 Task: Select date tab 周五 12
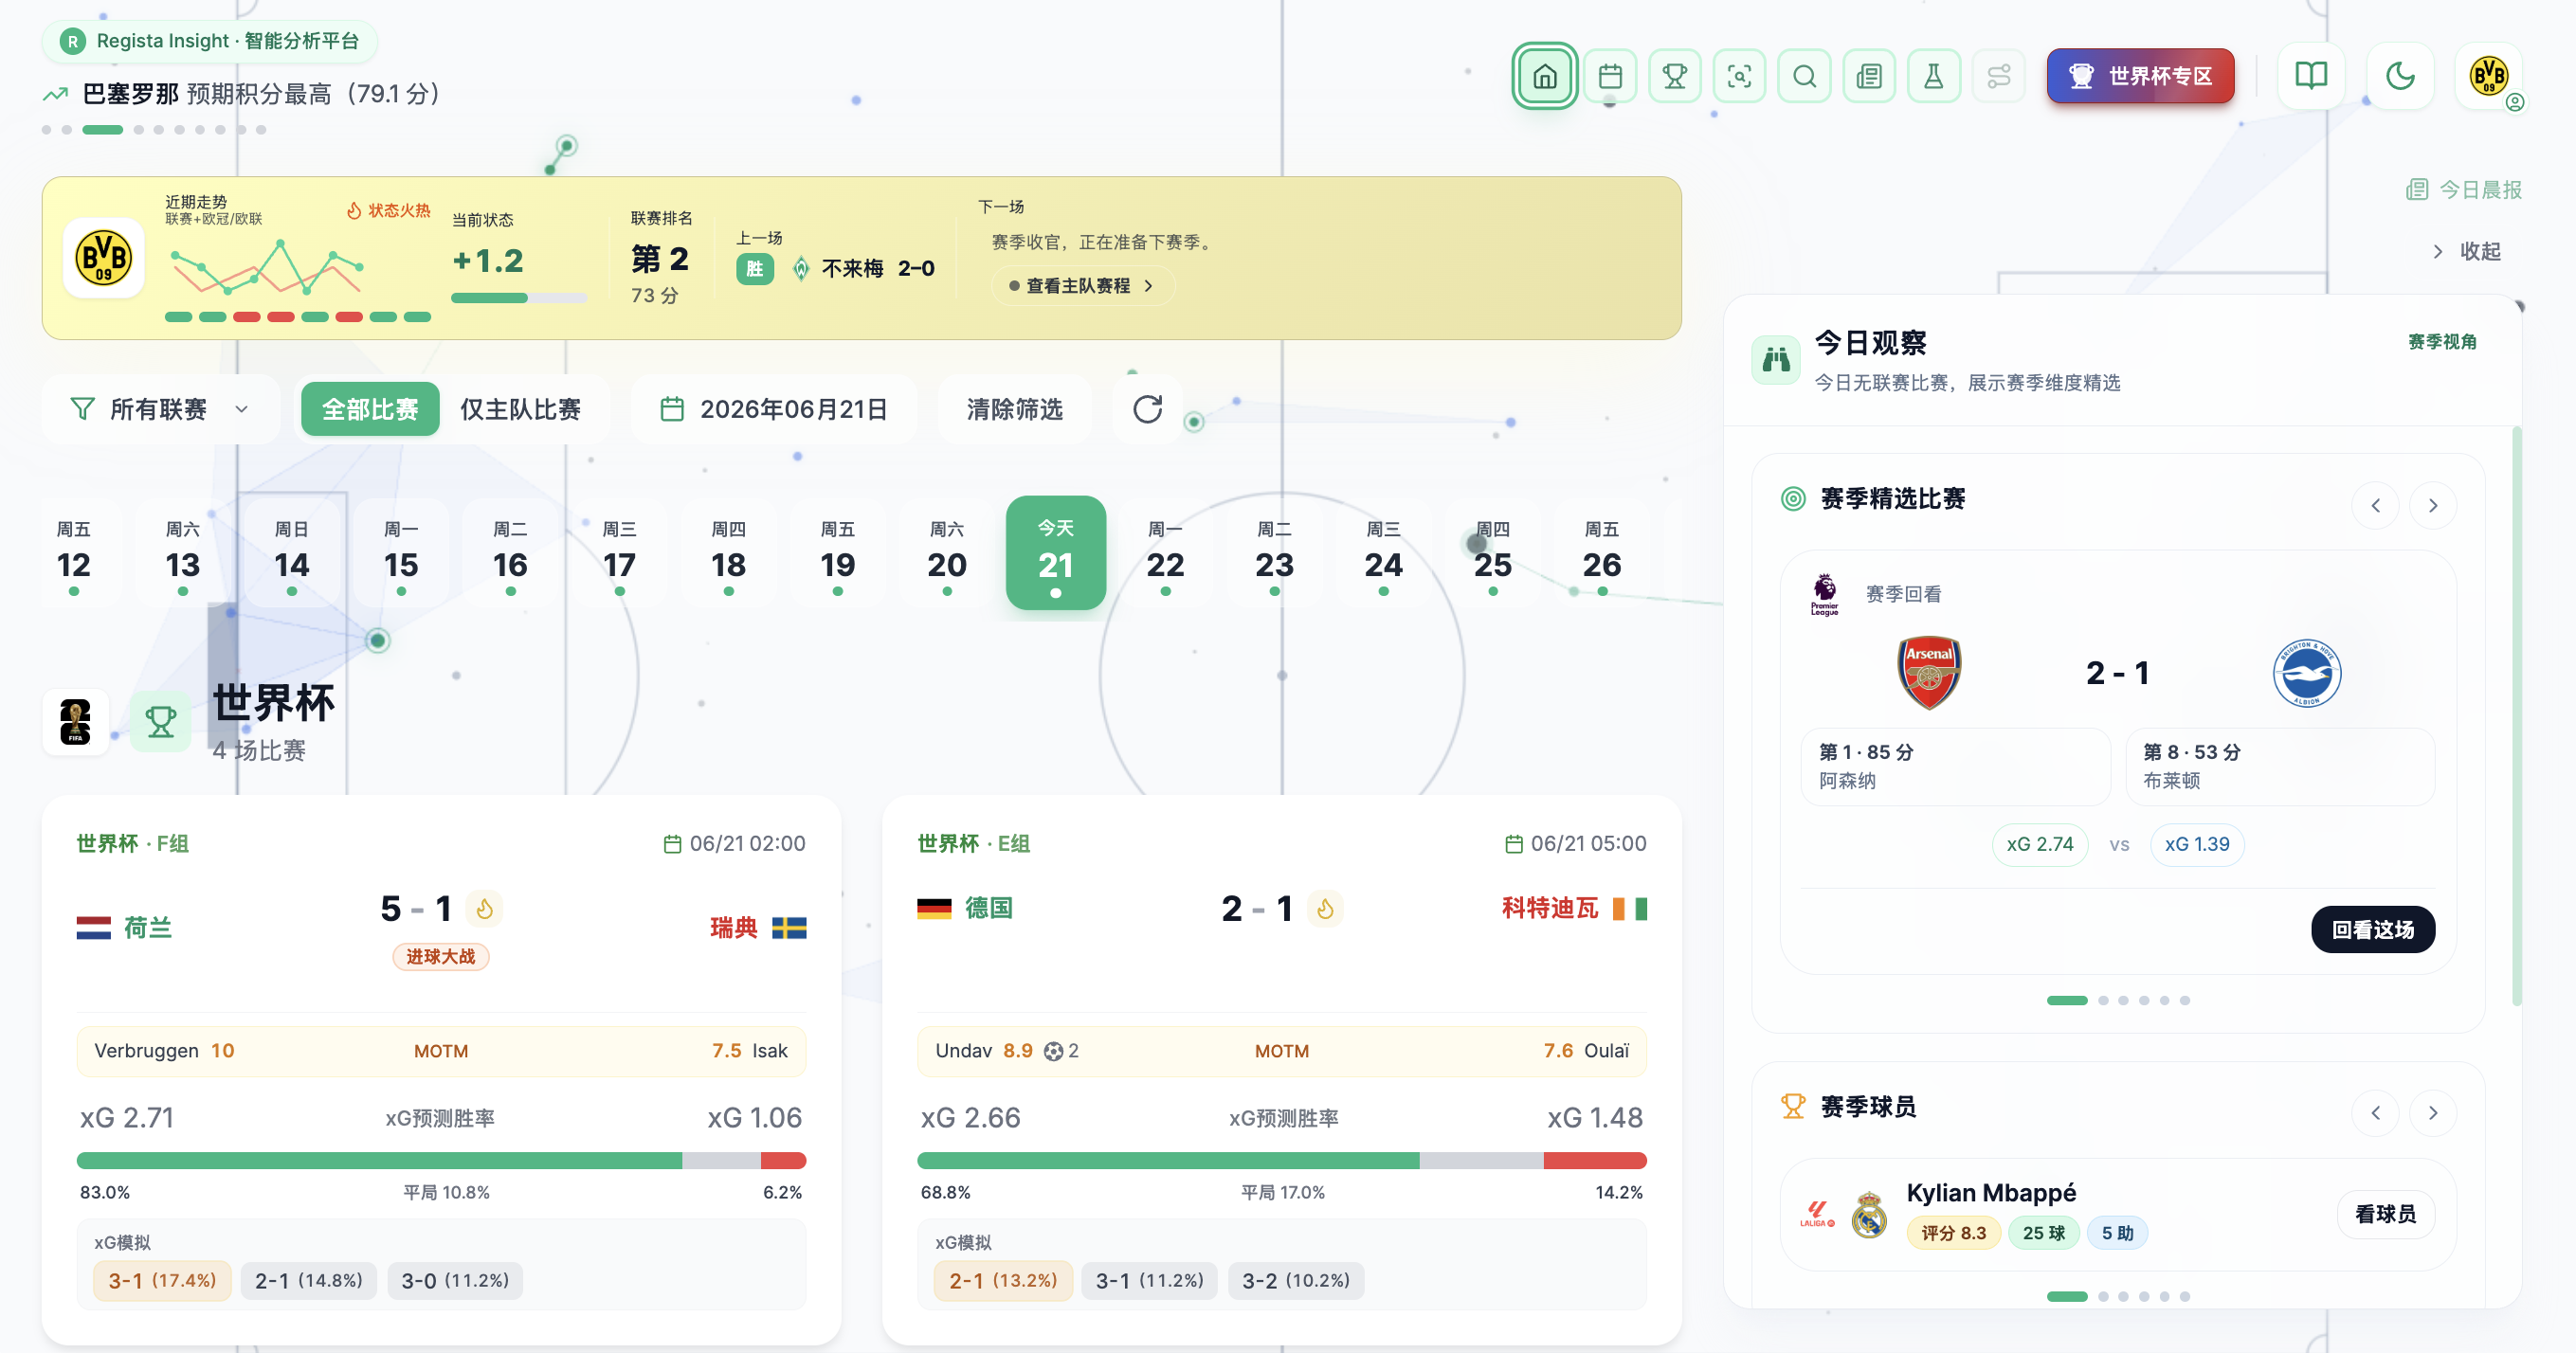74,554
